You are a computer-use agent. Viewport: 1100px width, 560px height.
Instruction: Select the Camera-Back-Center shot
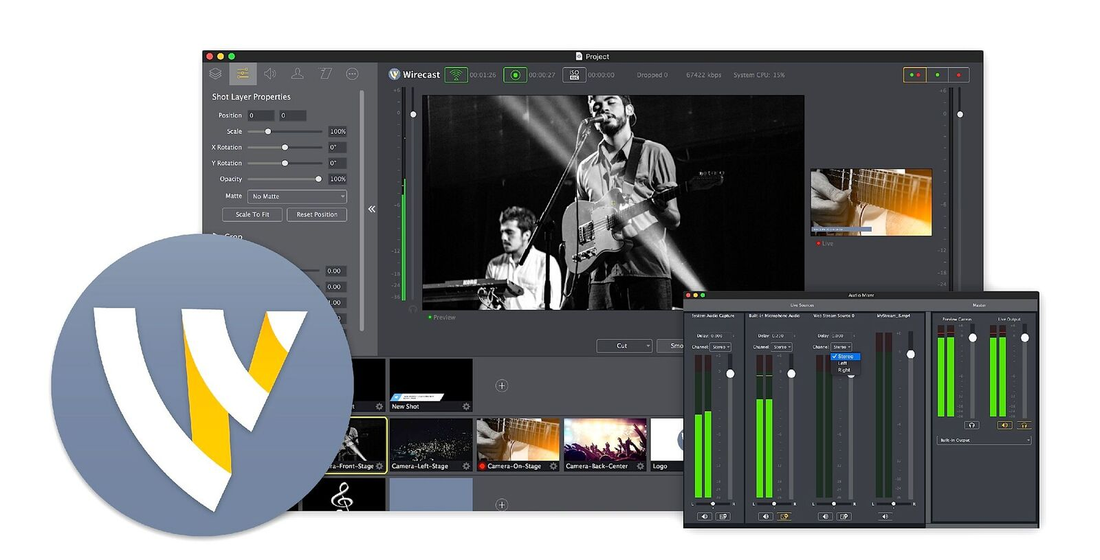(x=605, y=445)
